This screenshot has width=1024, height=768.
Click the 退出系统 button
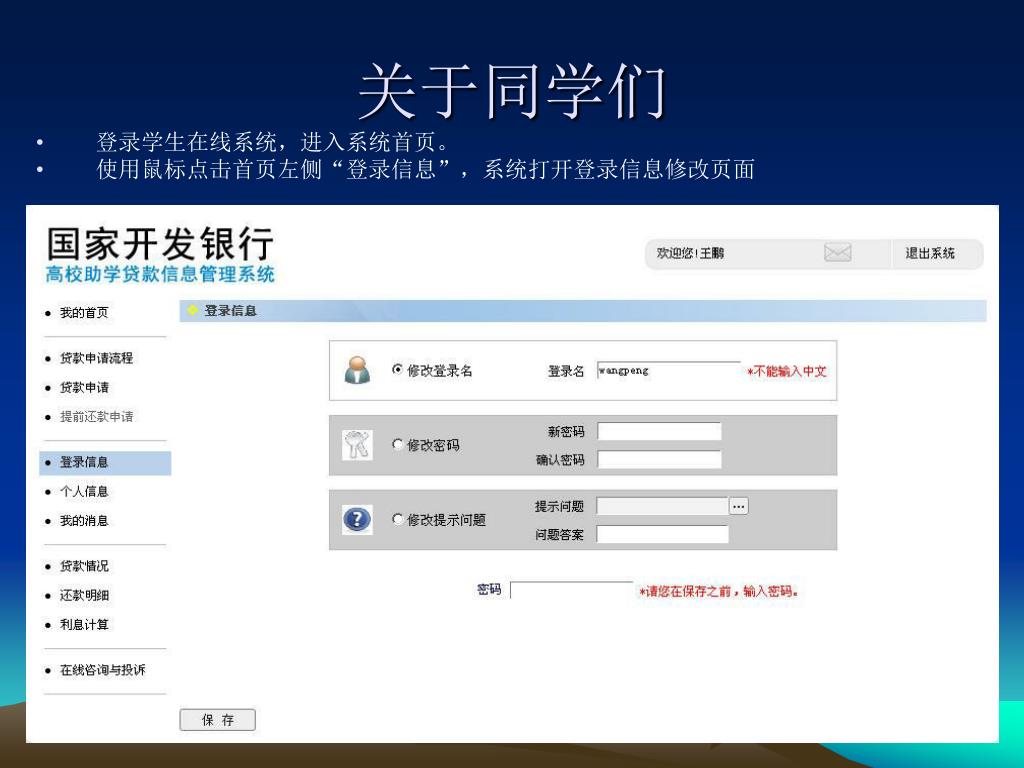point(930,254)
